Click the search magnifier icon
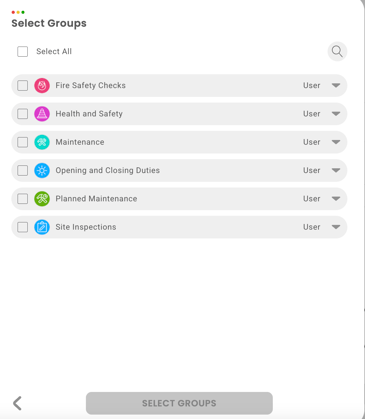 pyautogui.click(x=337, y=51)
